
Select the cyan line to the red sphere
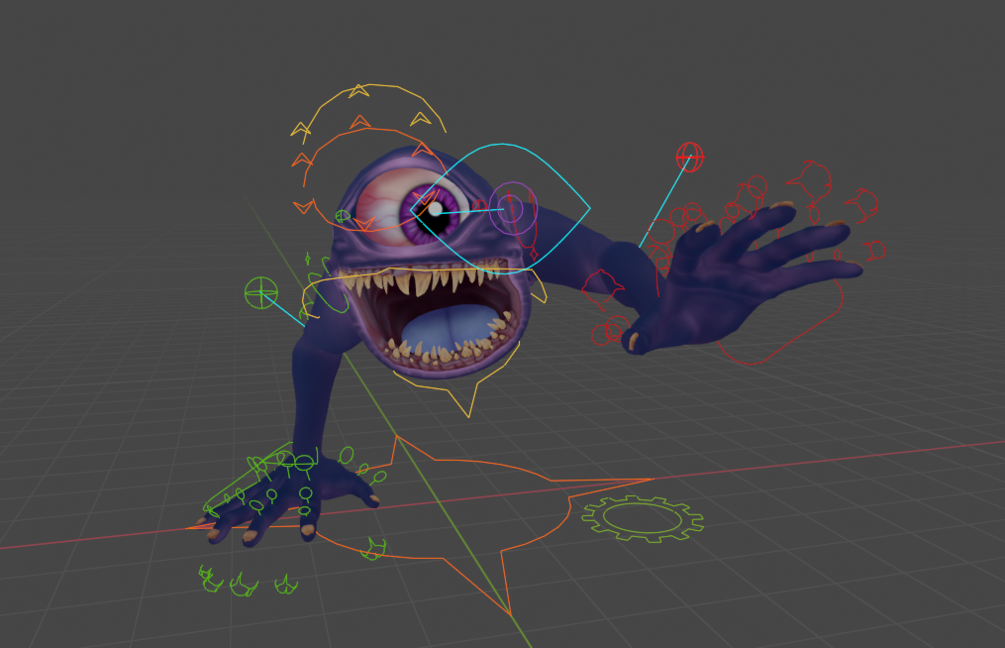coord(664,202)
